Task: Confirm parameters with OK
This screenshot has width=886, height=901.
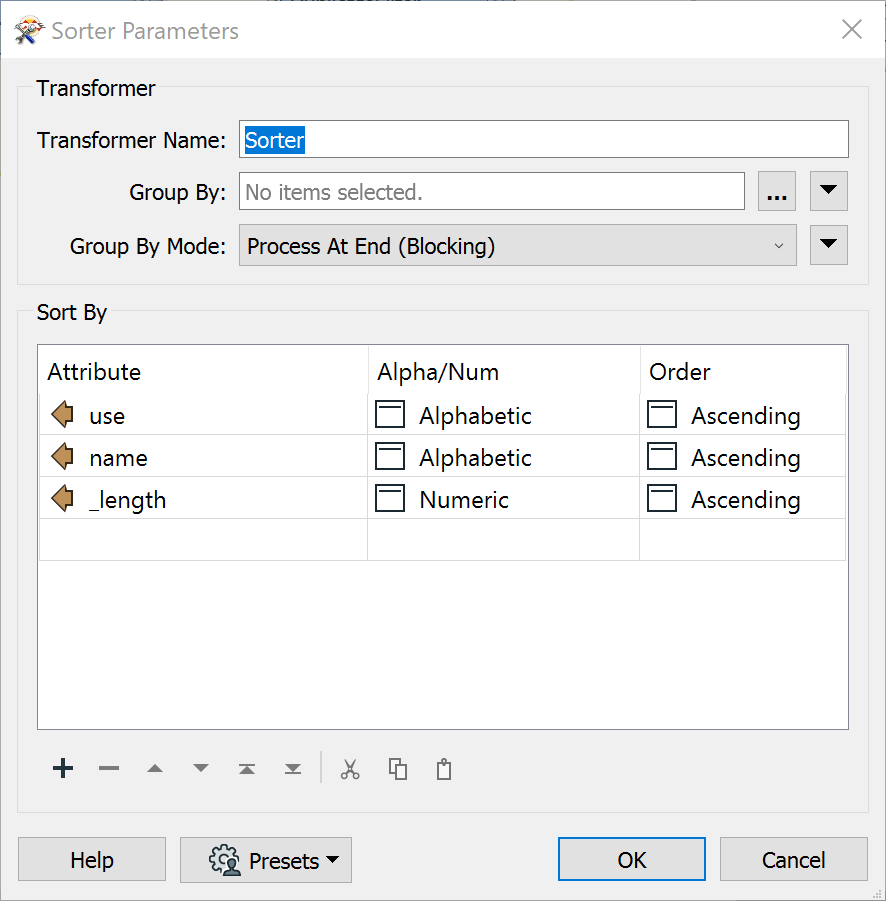Action: 631,859
